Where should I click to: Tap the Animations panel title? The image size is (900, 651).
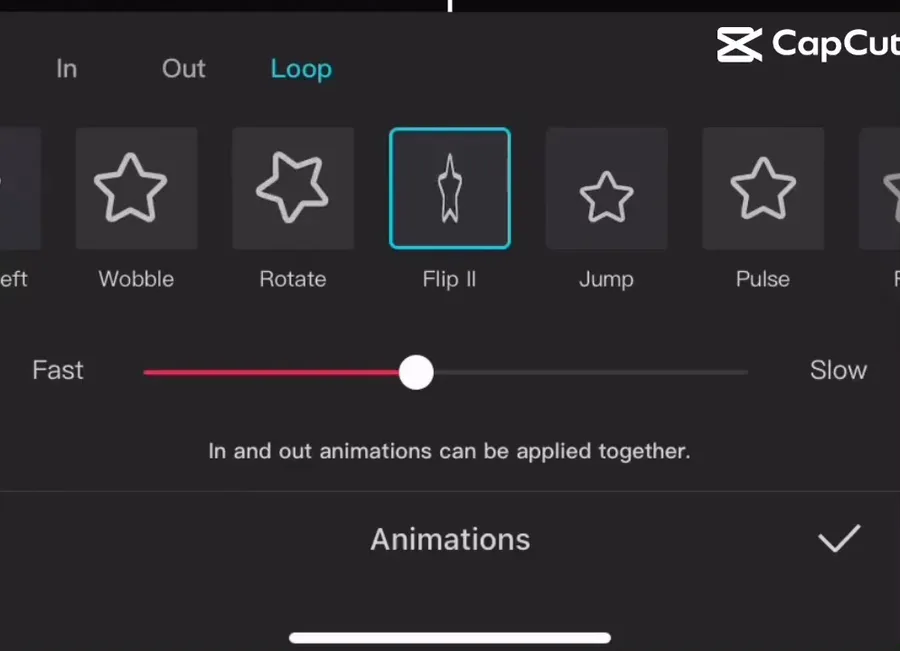tap(450, 540)
